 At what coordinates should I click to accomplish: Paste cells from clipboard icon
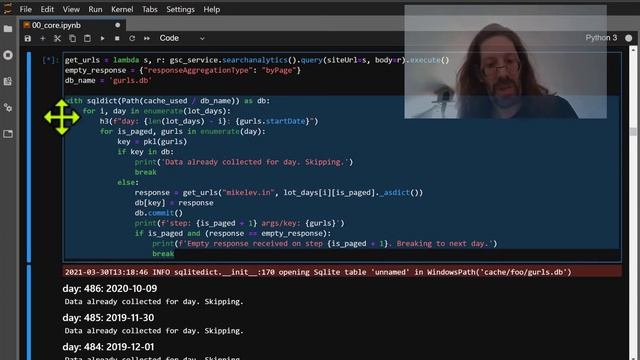[x=87, y=38]
